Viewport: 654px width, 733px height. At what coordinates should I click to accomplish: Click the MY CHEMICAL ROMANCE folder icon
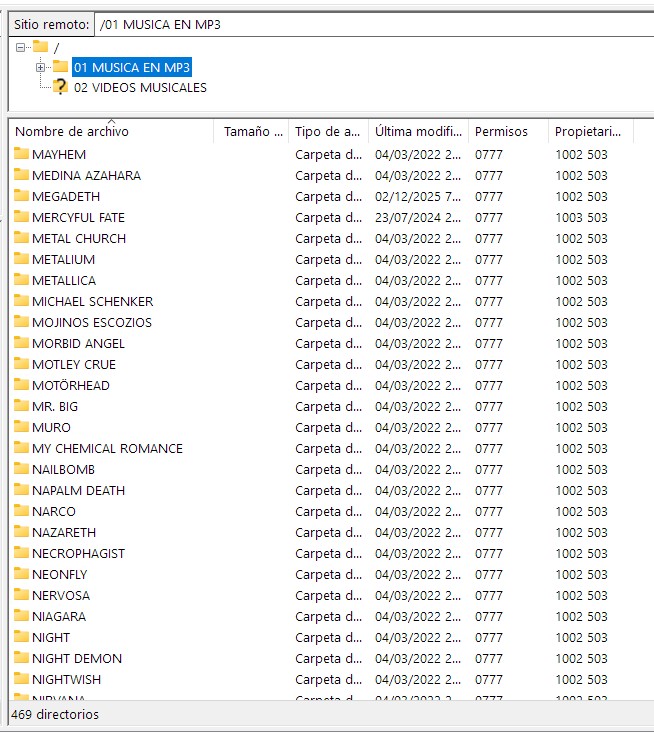(x=22, y=448)
